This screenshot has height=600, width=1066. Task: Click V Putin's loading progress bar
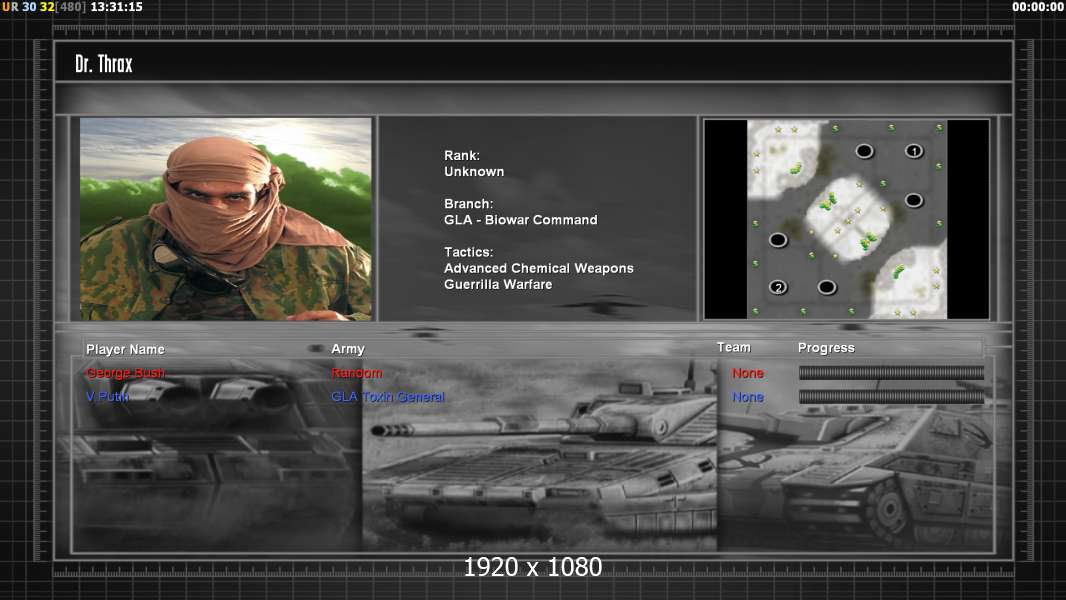pos(891,397)
